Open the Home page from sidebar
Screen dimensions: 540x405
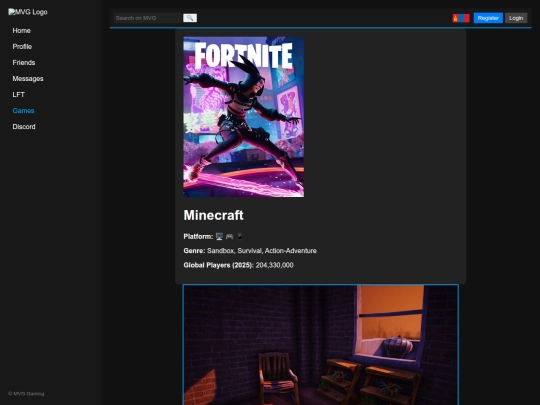point(22,31)
